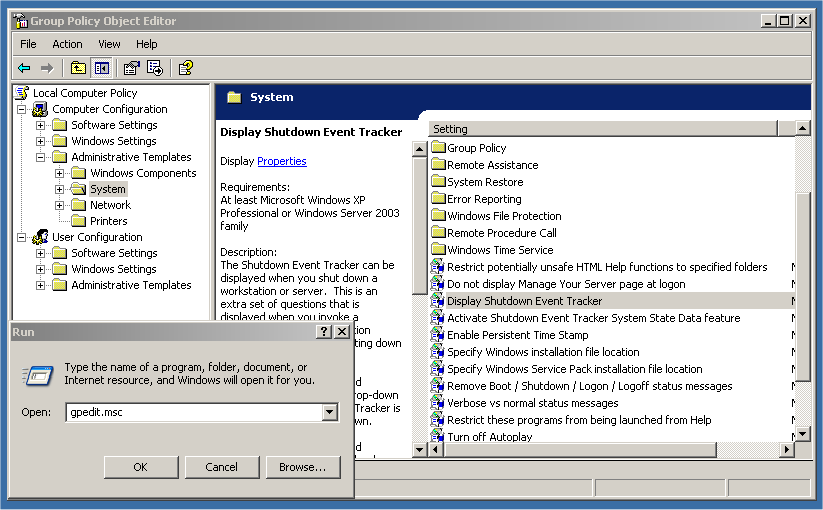Expand Software Settings under User Configuration
The width and height of the screenshot is (823, 510).
click(41, 253)
